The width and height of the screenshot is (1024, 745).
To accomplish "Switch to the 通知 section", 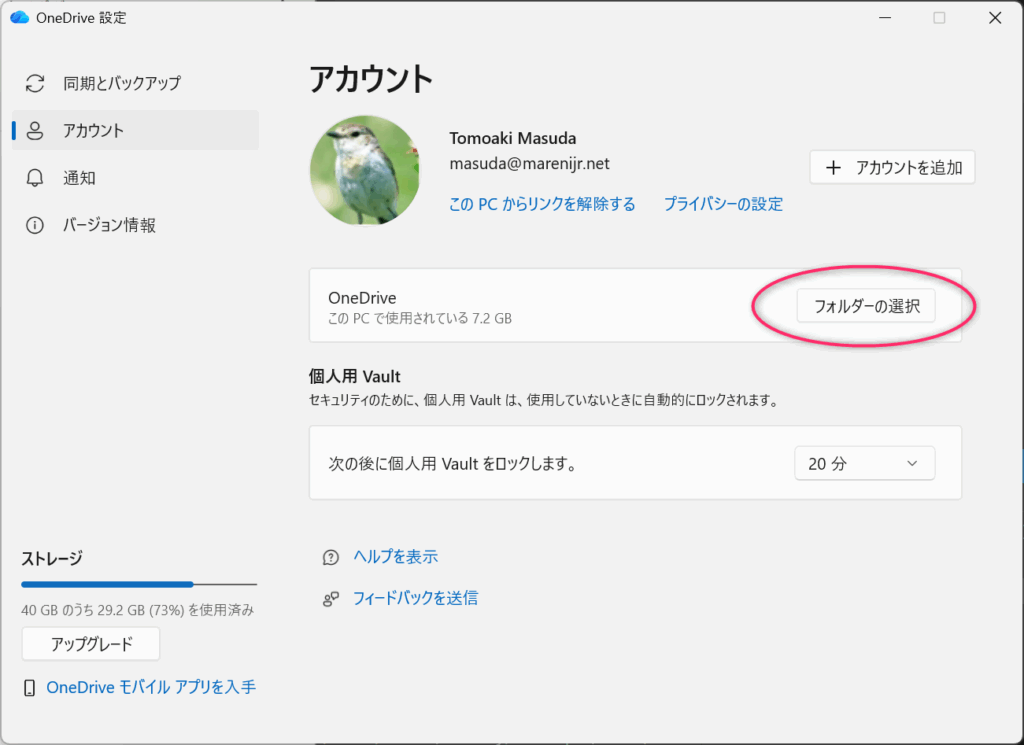I will tap(79, 178).
